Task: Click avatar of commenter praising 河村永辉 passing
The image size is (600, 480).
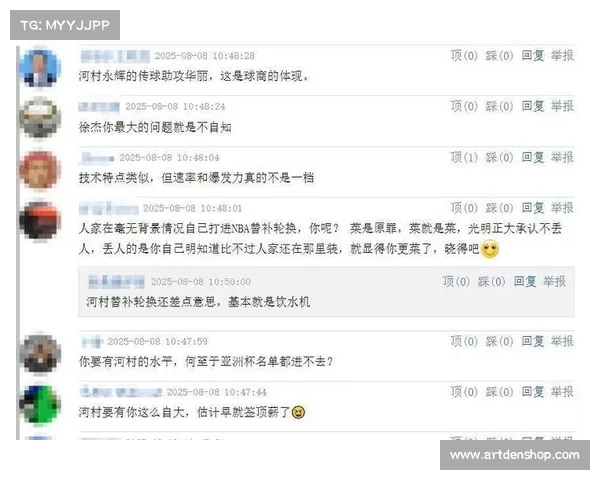Action: pyautogui.click(x=40, y=68)
